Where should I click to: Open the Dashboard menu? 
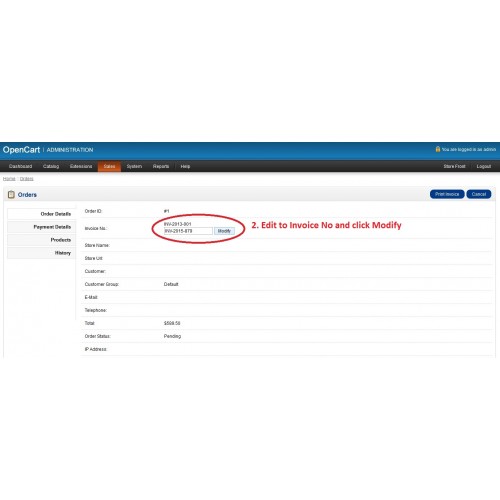click(x=20, y=166)
